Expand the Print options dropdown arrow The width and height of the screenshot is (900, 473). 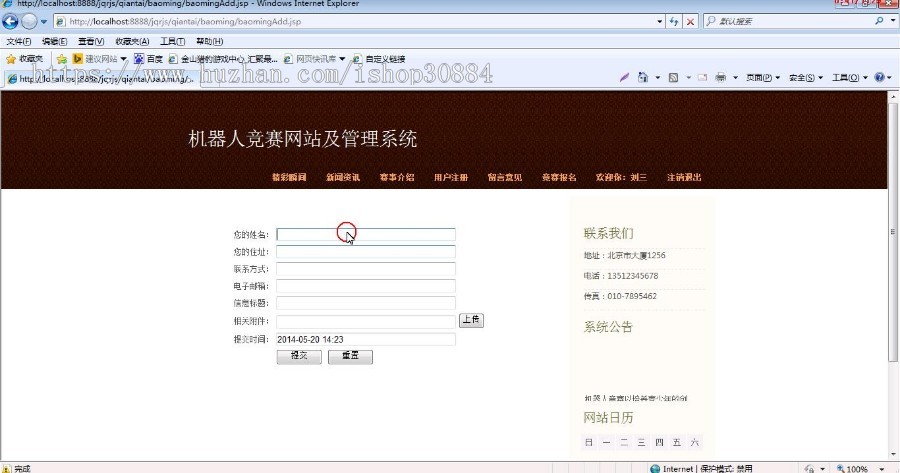click(x=735, y=77)
